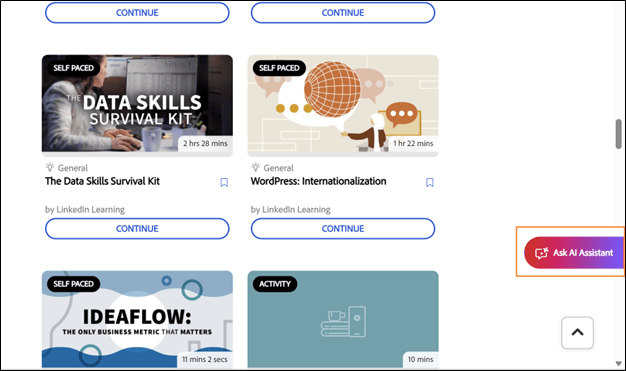Click the page scrollbar thumb
Image resolution: width=626 pixels, height=371 pixels.
pyautogui.click(x=618, y=134)
